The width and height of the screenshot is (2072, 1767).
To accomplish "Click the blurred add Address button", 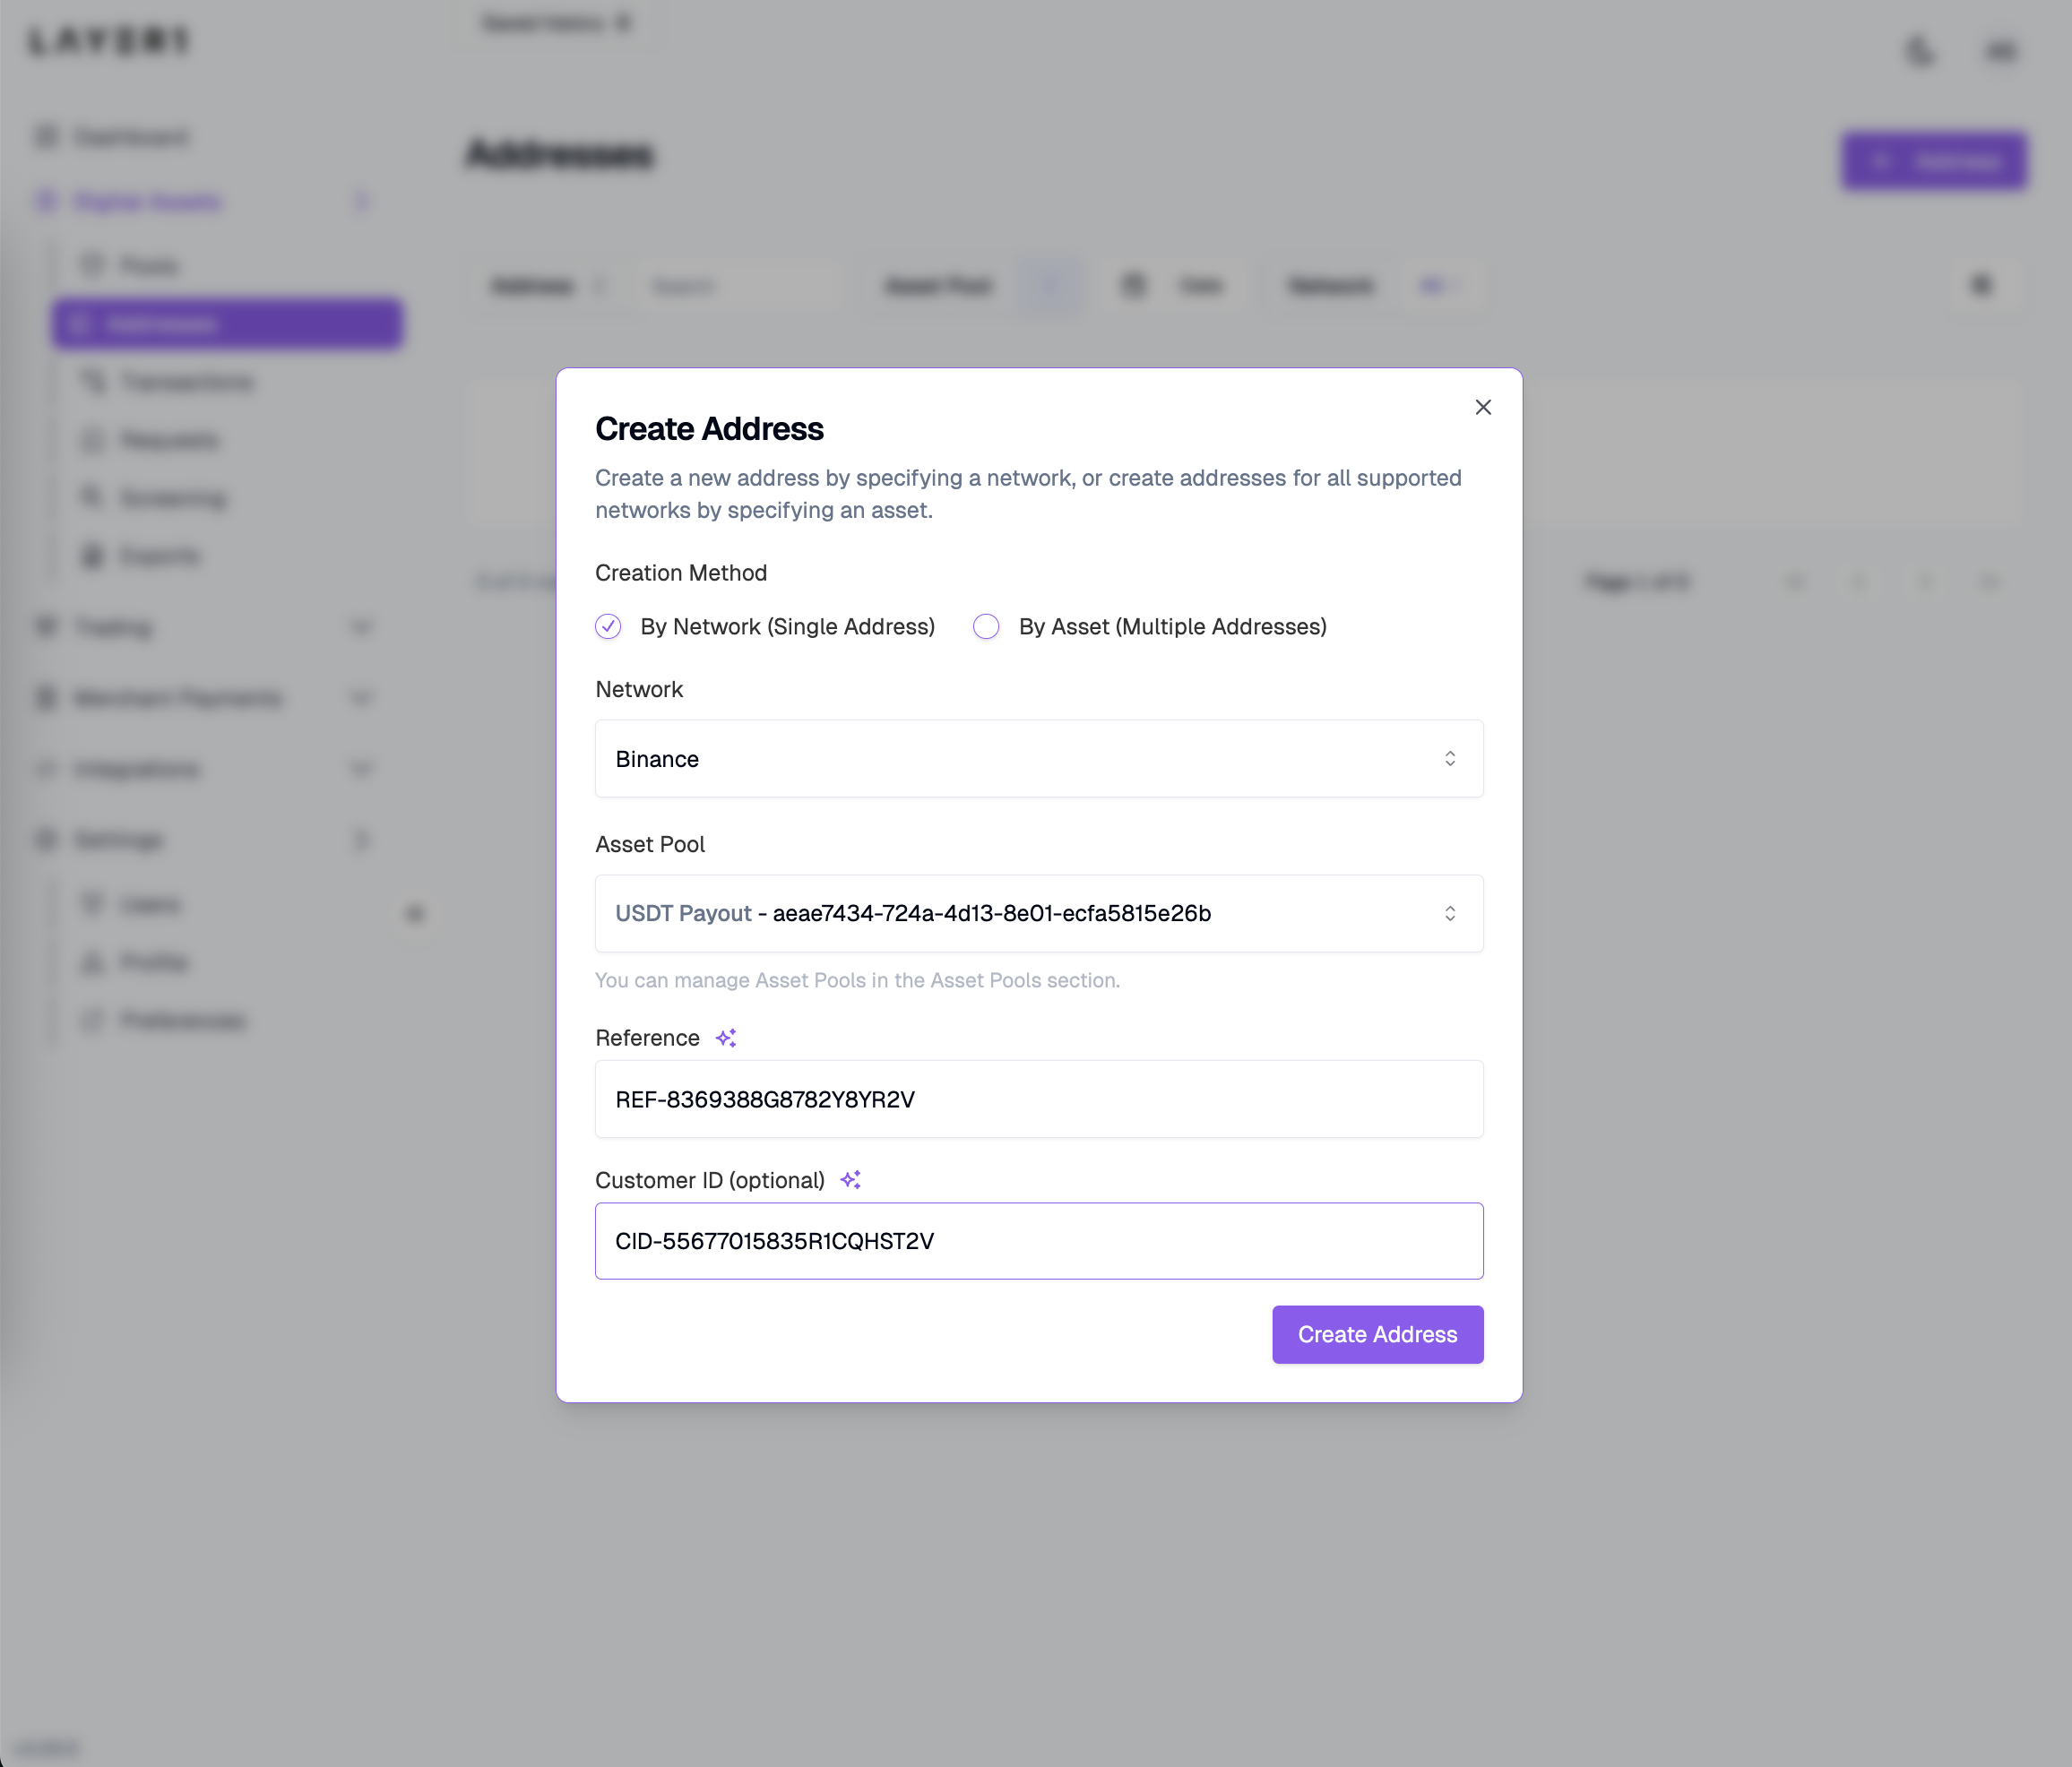I will click(x=1933, y=161).
